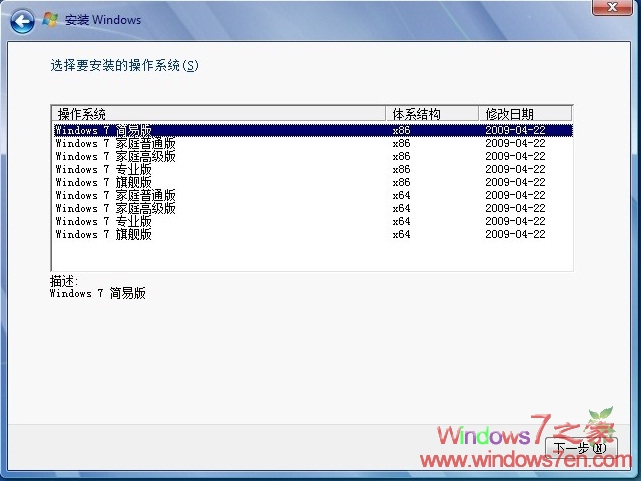This screenshot has width=641, height=481.
Task: Select x86 Windows 7 专业版 row
Action: (312, 170)
